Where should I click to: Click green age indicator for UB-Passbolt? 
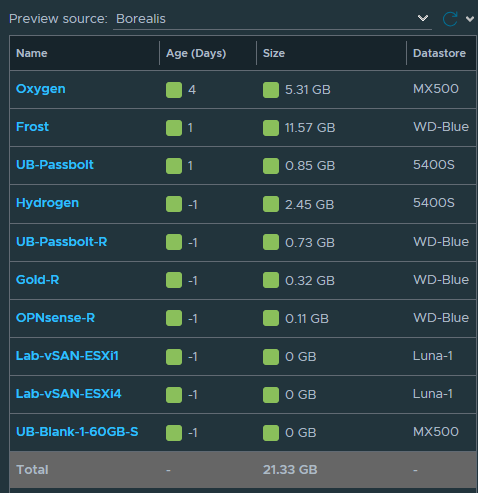[x=174, y=166]
